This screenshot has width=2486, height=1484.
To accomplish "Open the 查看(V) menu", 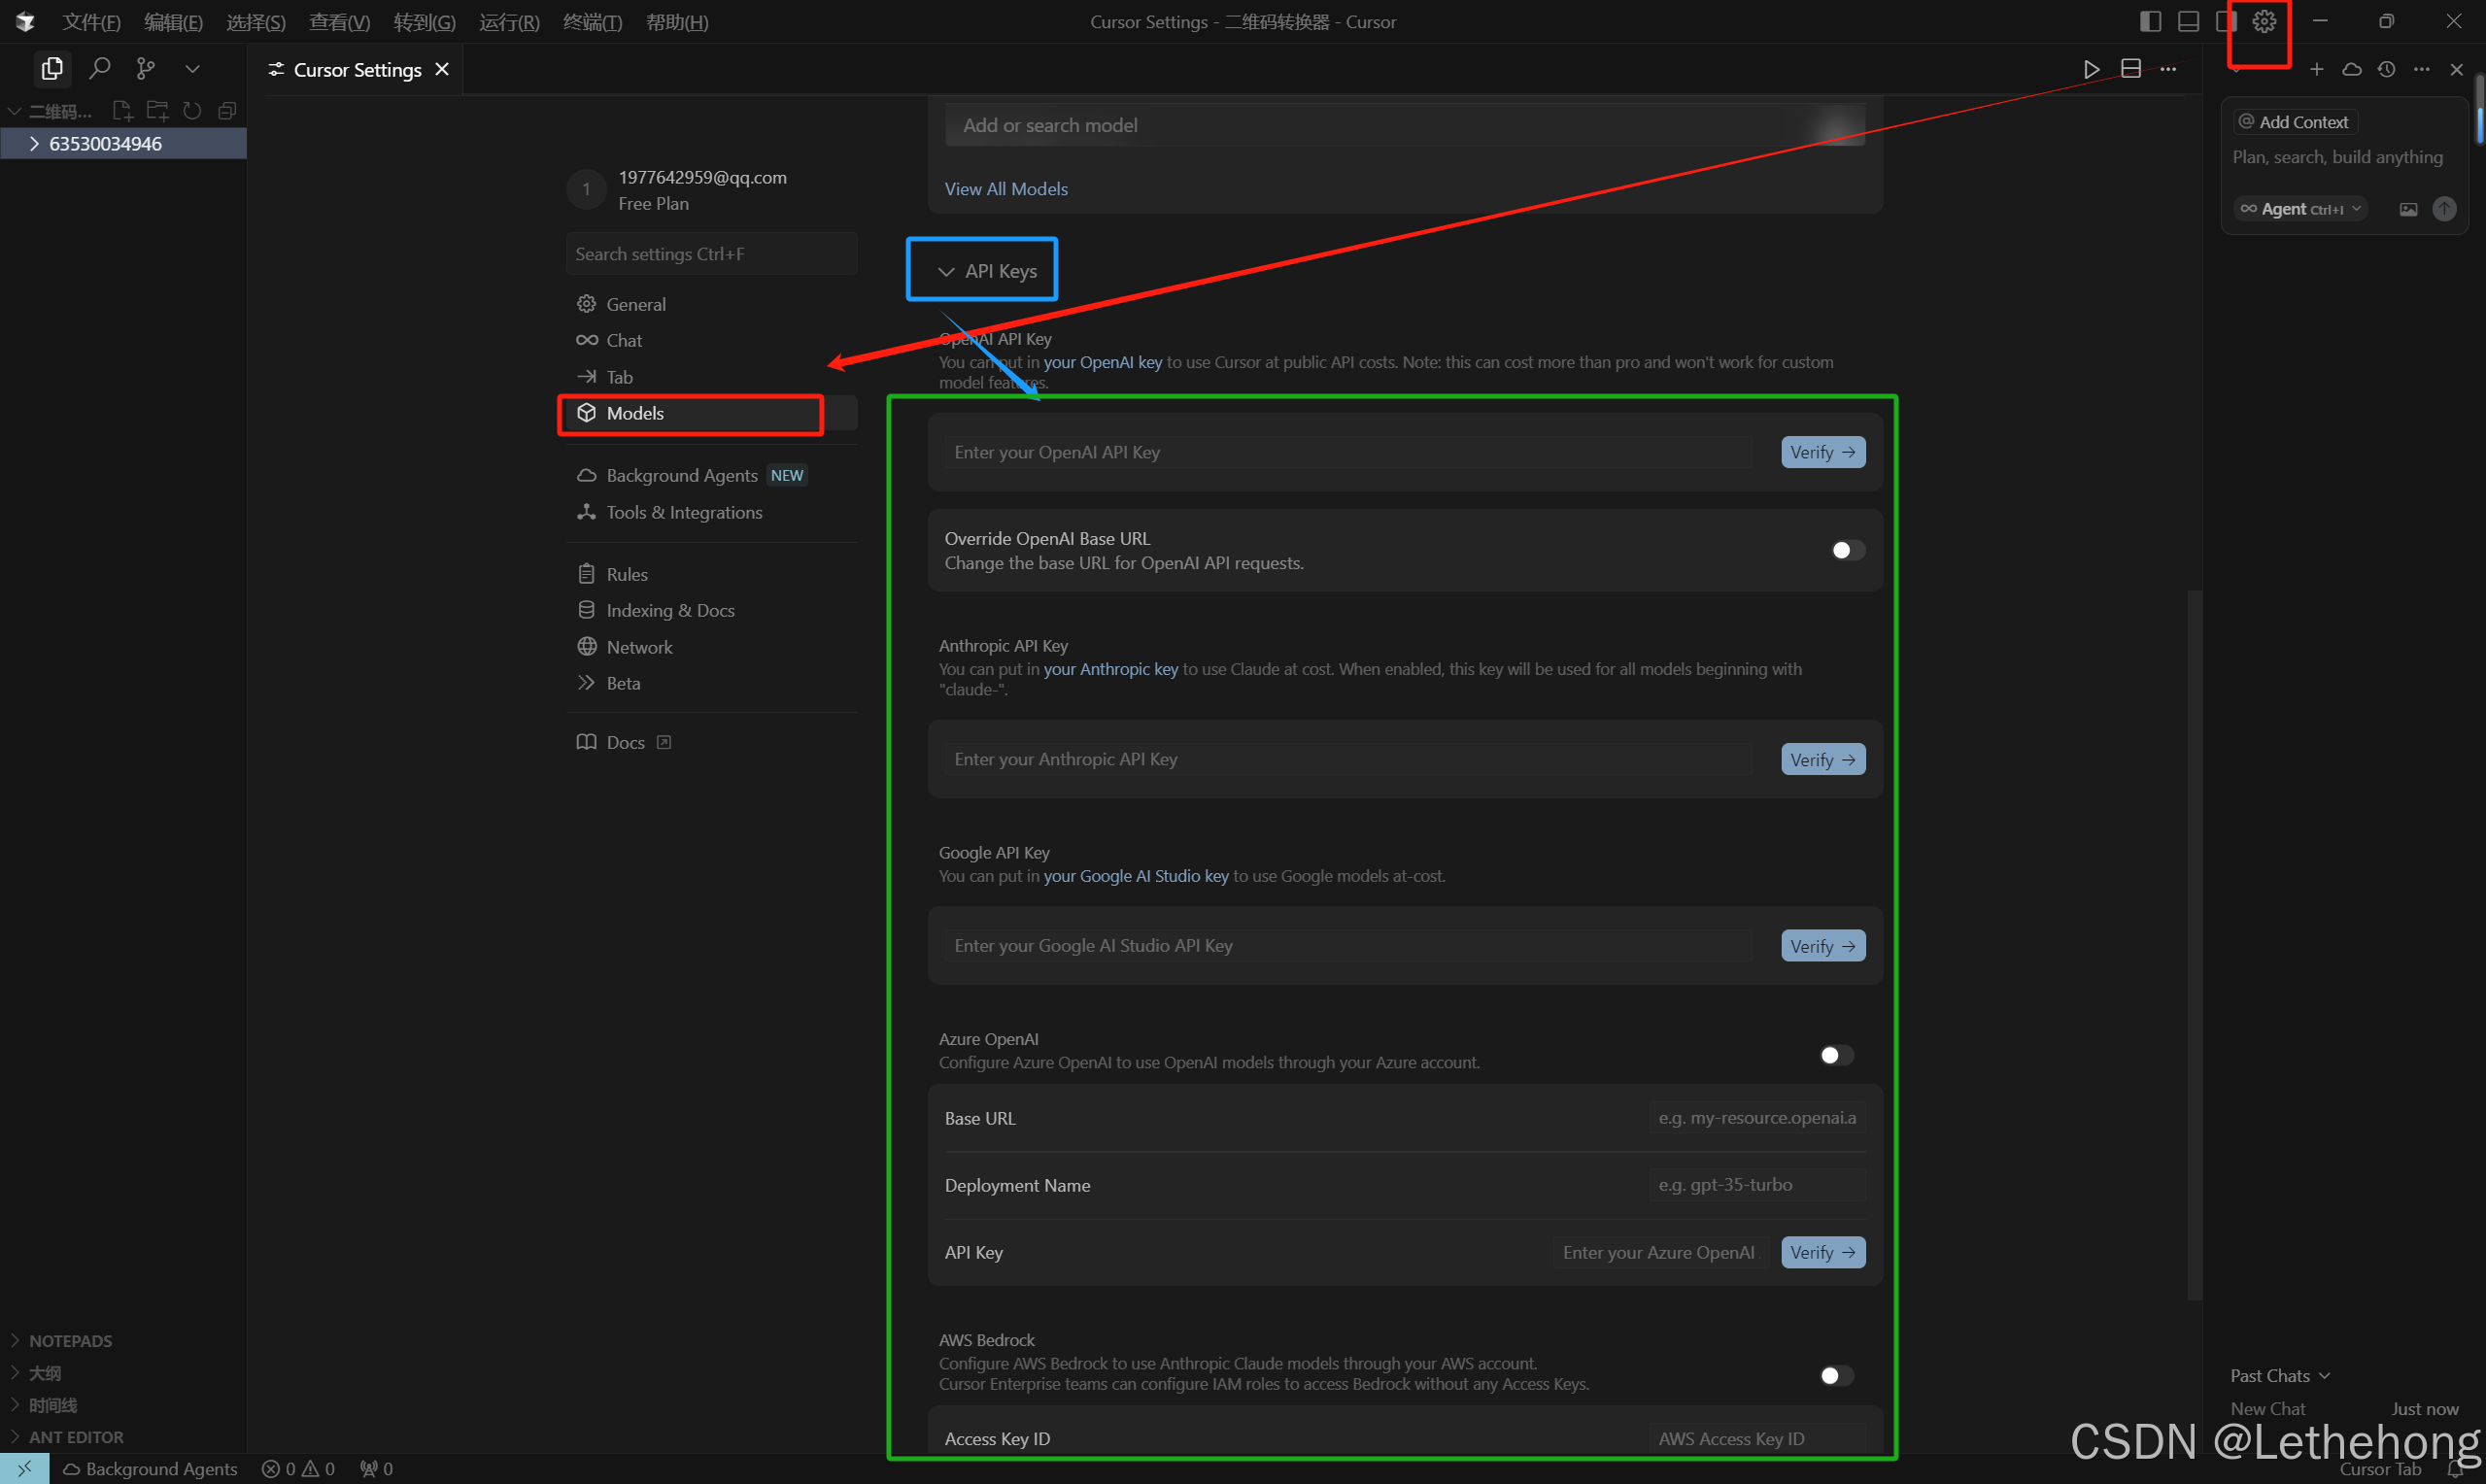I will coord(339,22).
